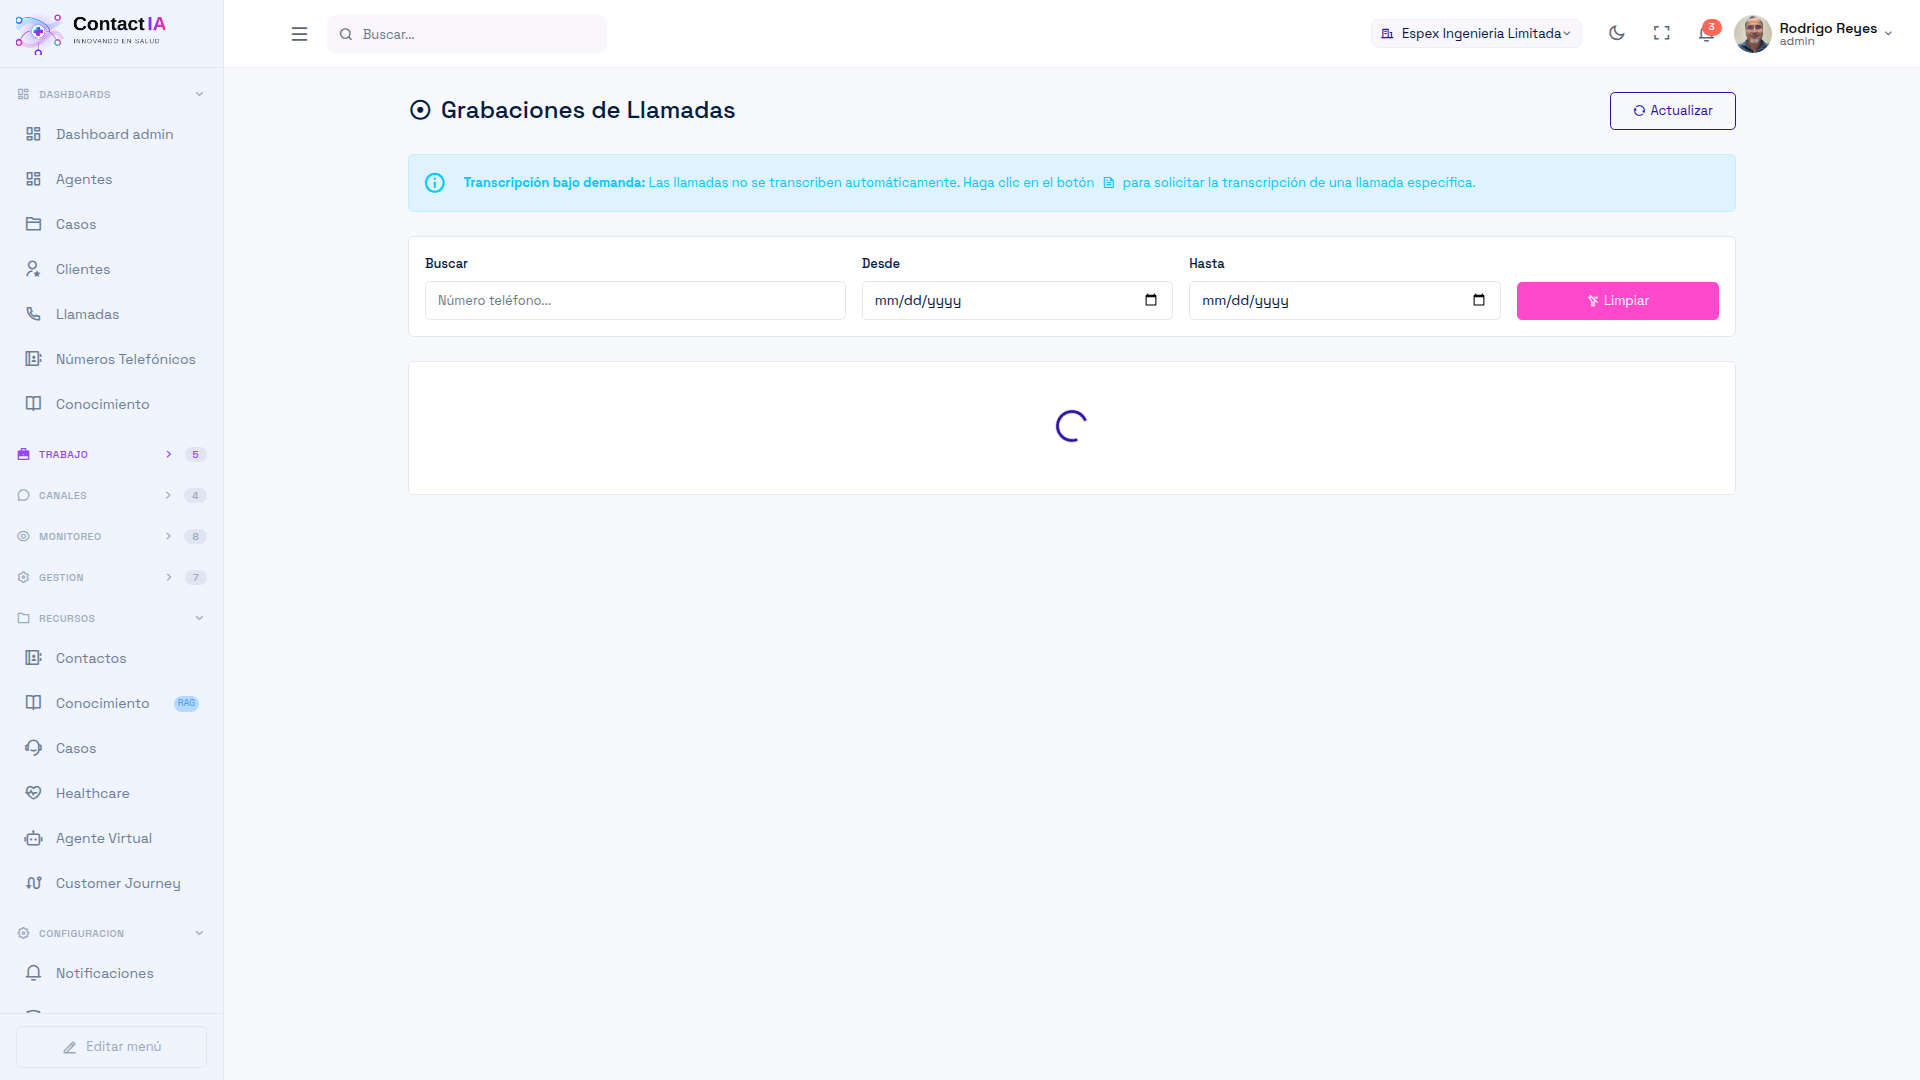
Task: Expand the Monitoreo sidebar section
Action: pos(70,536)
